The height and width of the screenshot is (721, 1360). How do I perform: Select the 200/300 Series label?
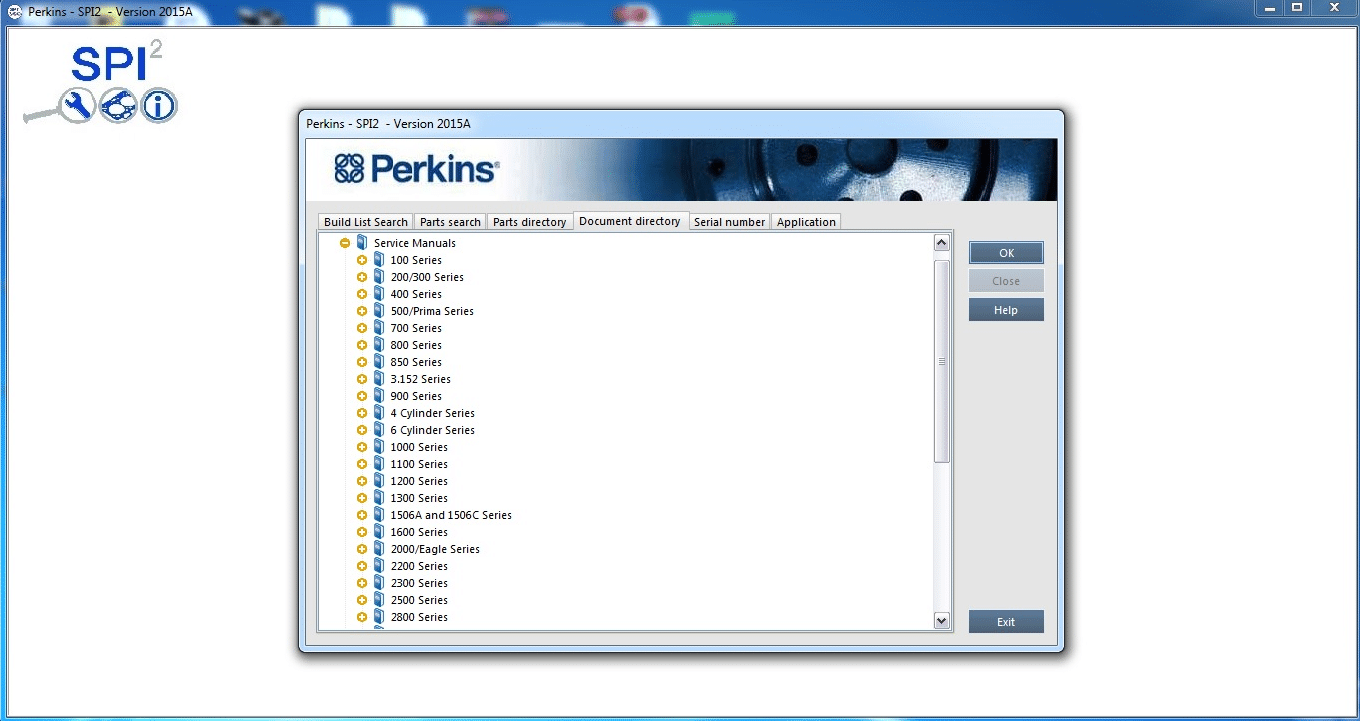pos(427,277)
